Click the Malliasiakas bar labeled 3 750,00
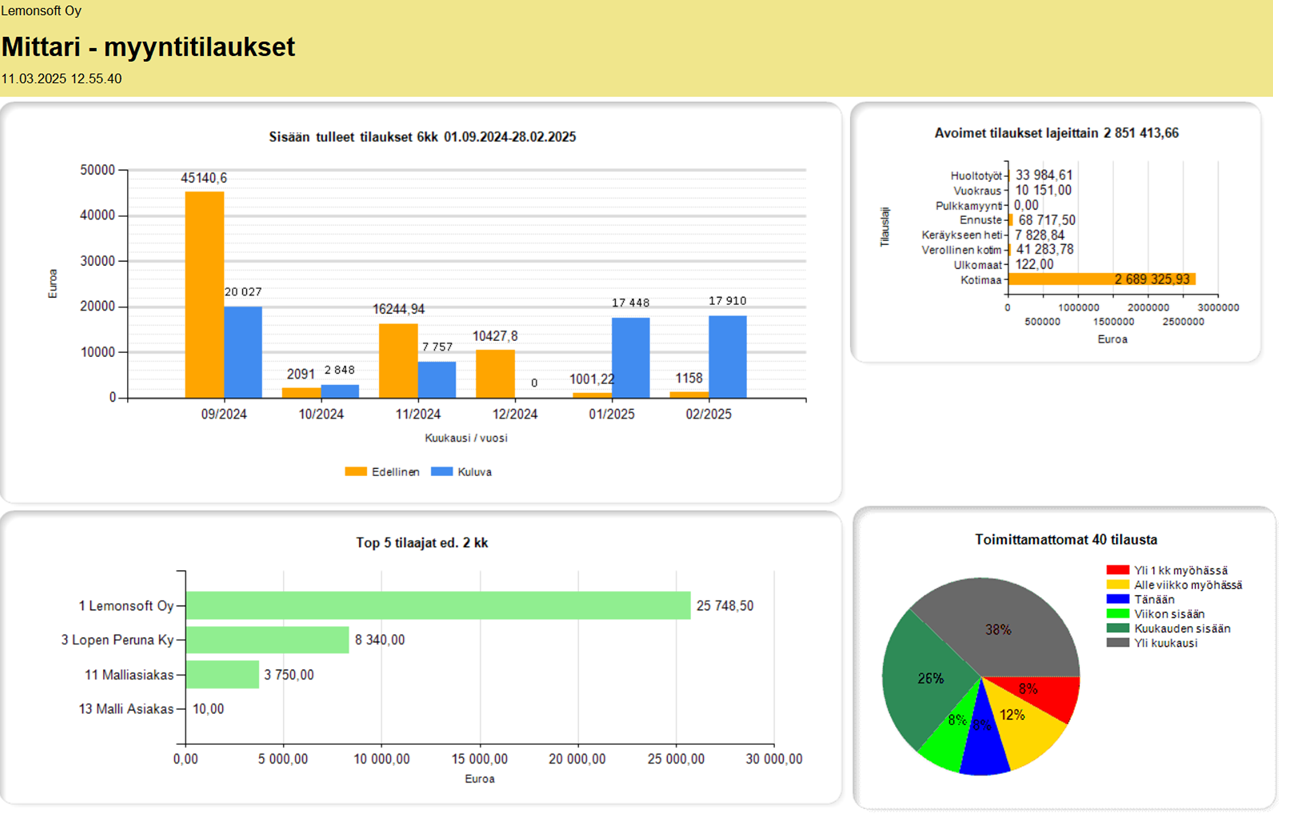This screenshot has width=1292, height=822. 222,674
